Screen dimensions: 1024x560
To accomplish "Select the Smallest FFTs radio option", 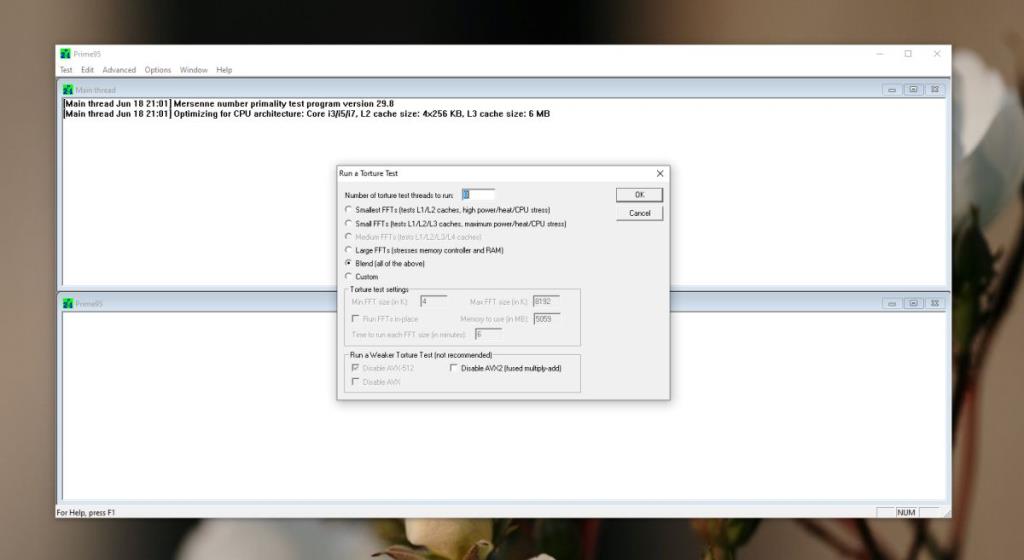I will point(348,210).
